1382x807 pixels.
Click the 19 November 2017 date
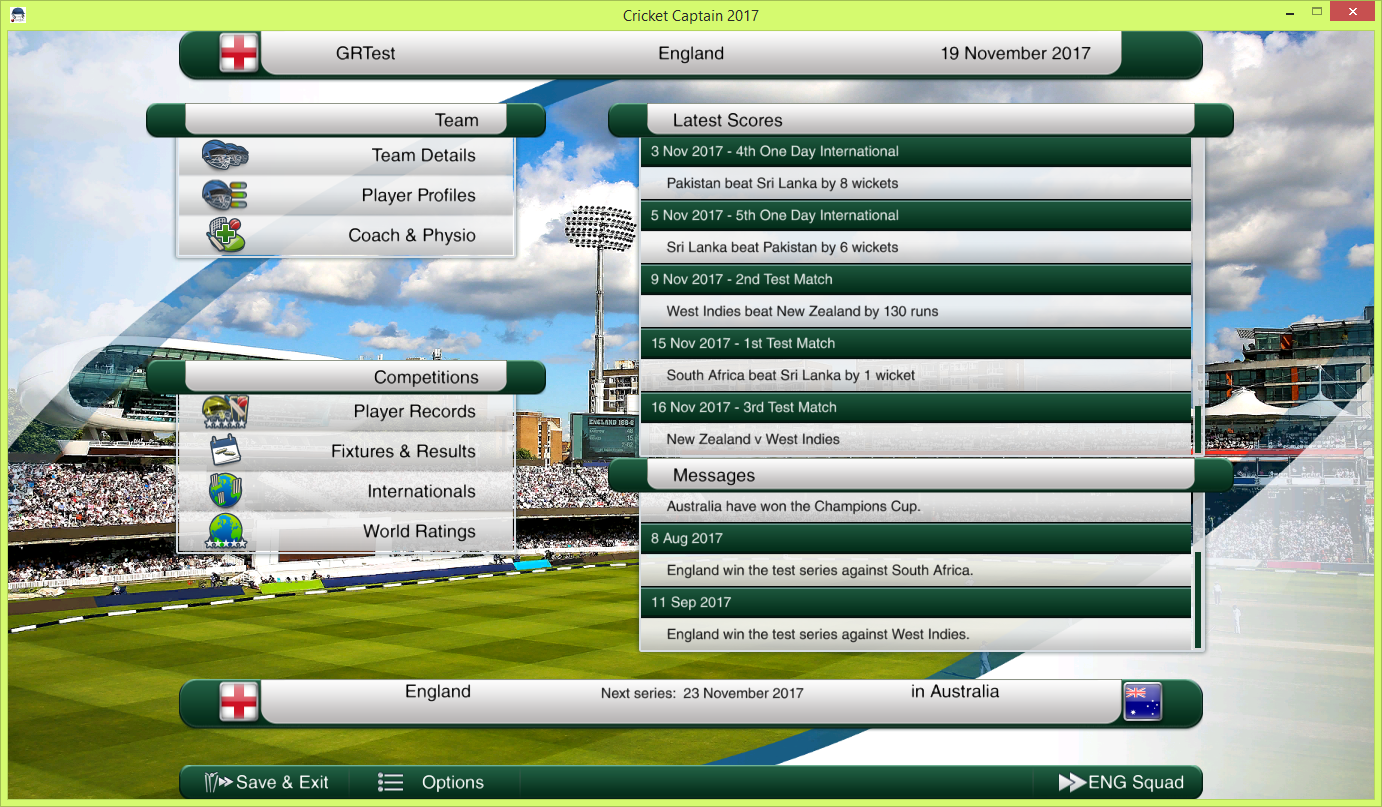coord(1015,54)
